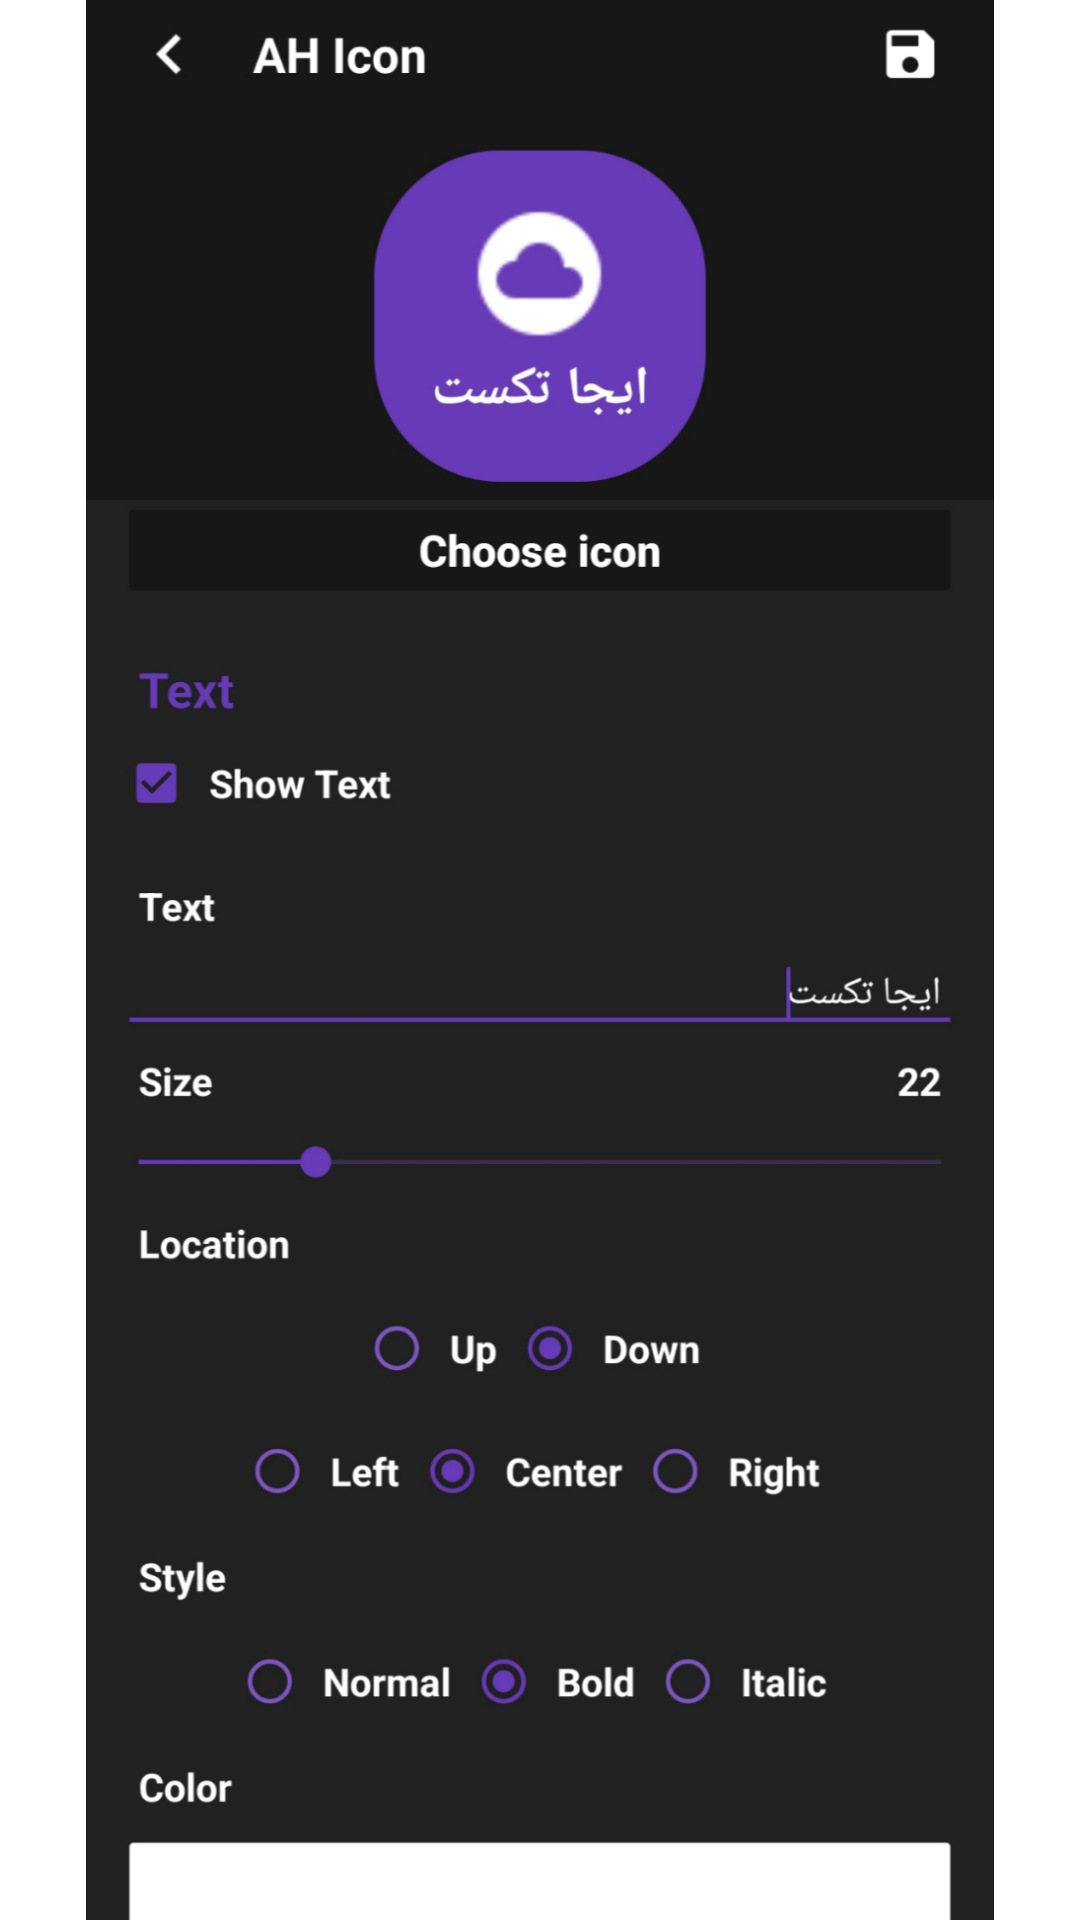
Task: Uncheck the Show Text checkbox
Action: click(x=157, y=784)
